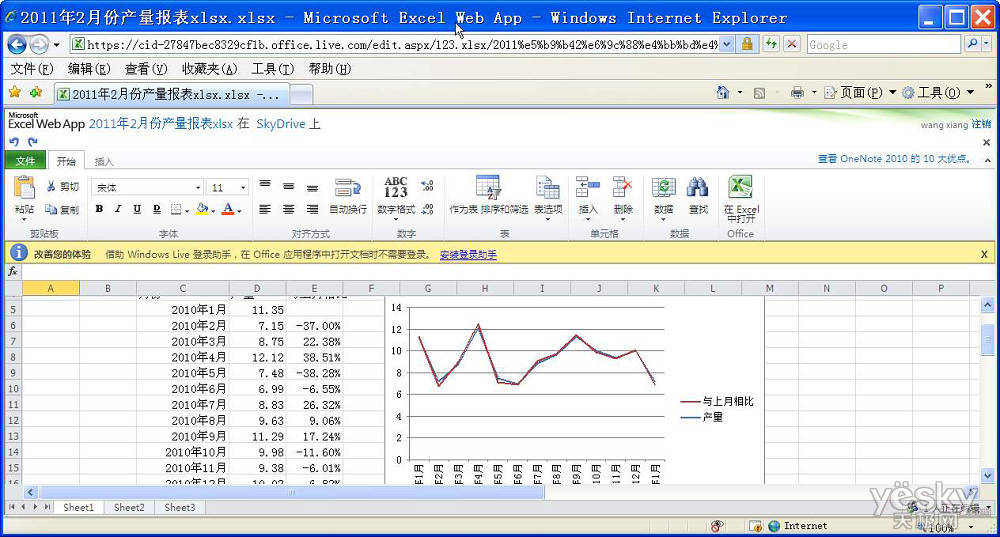Click the browser Home icon
This screenshot has width=1000, height=537.
(x=722, y=92)
